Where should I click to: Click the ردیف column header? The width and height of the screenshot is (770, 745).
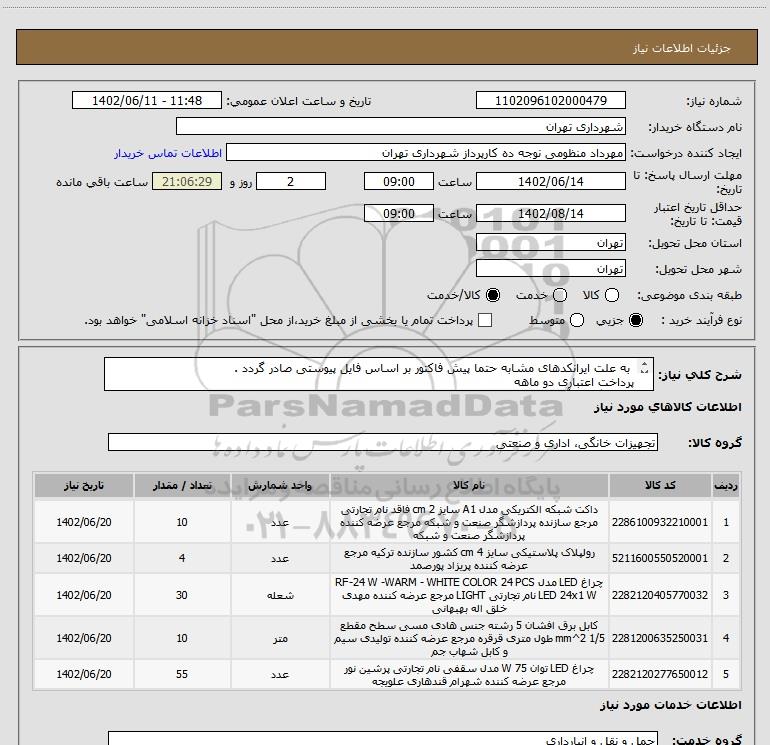coord(726,486)
